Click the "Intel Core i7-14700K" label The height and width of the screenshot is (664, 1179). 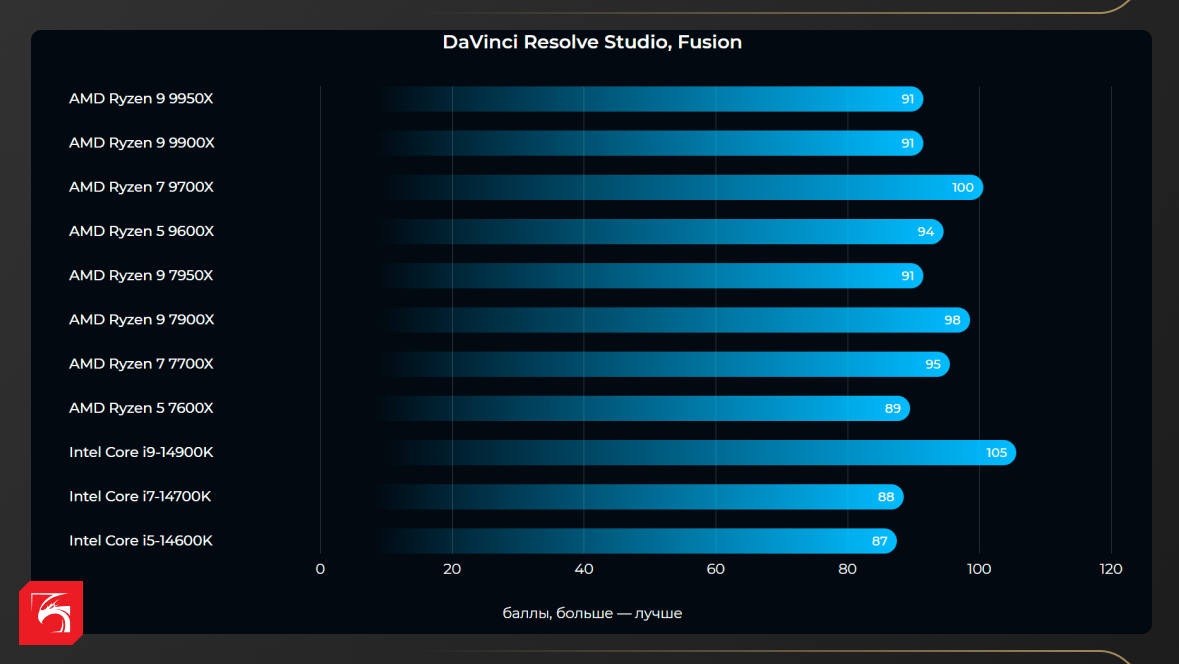pyautogui.click(x=140, y=496)
